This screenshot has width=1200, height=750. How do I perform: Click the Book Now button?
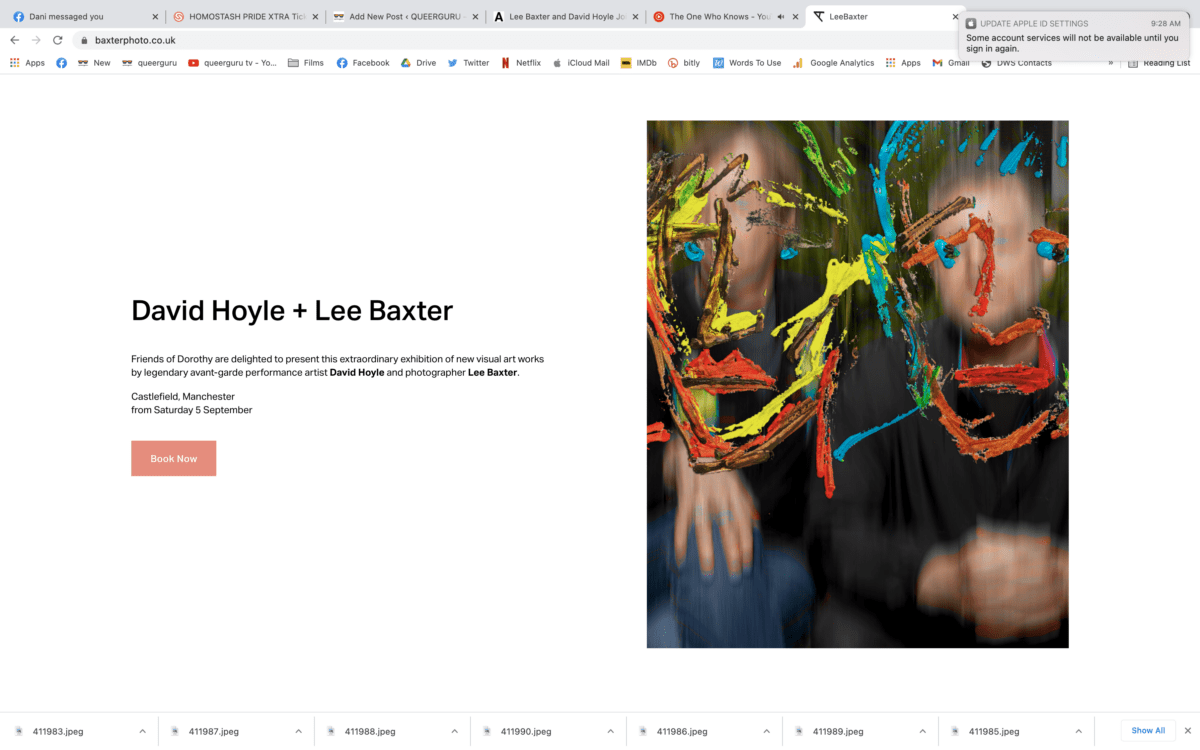pos(173,459)
